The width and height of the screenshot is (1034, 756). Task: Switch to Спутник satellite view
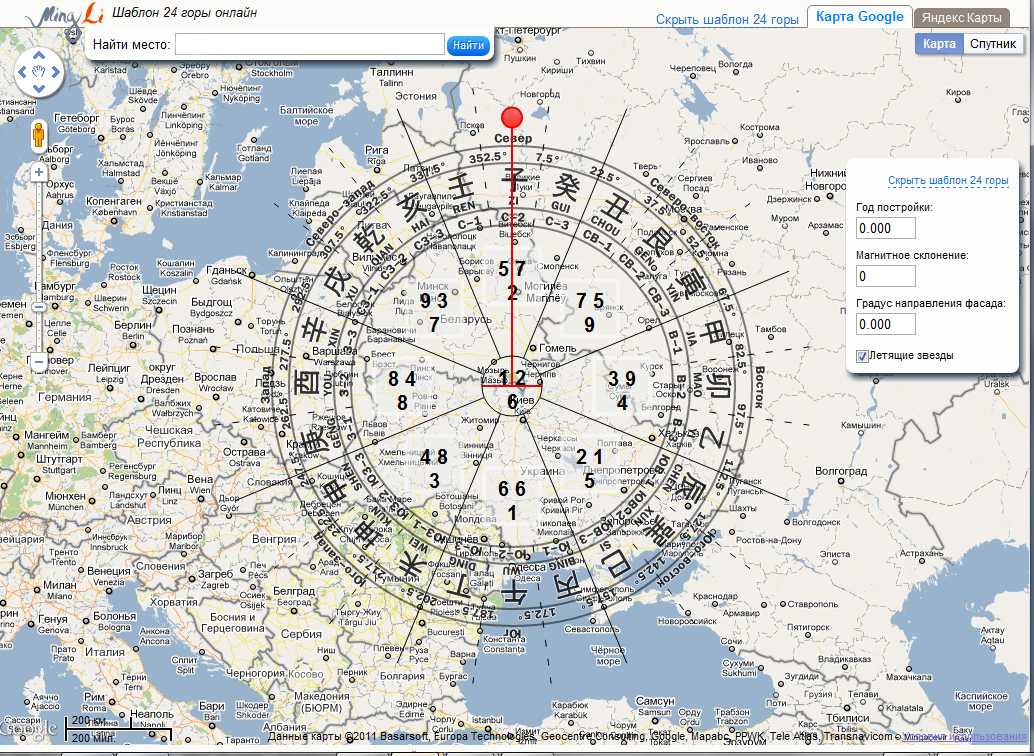993,44
